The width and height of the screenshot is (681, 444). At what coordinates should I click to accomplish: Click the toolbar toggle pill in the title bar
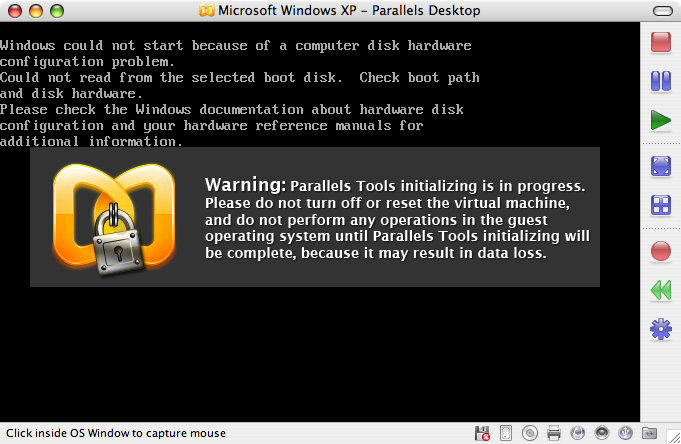point(663,11)
